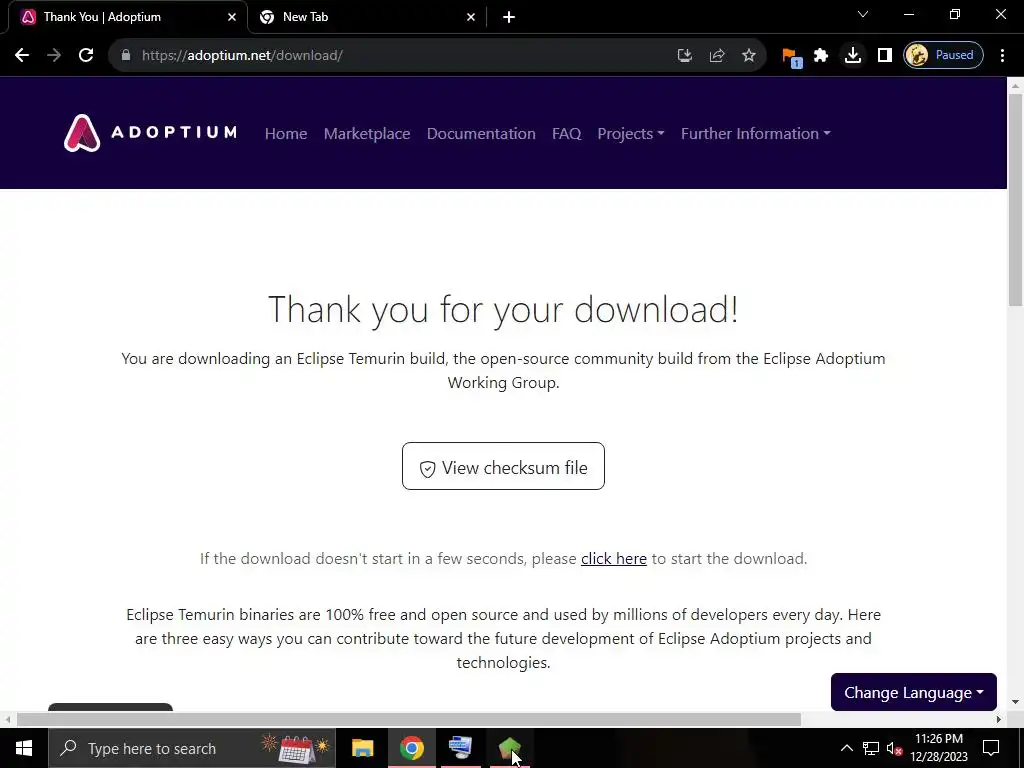Viewport: 1024px width, 768px height.
Task: Click the taskbar search box
Action: click(192, 748)
